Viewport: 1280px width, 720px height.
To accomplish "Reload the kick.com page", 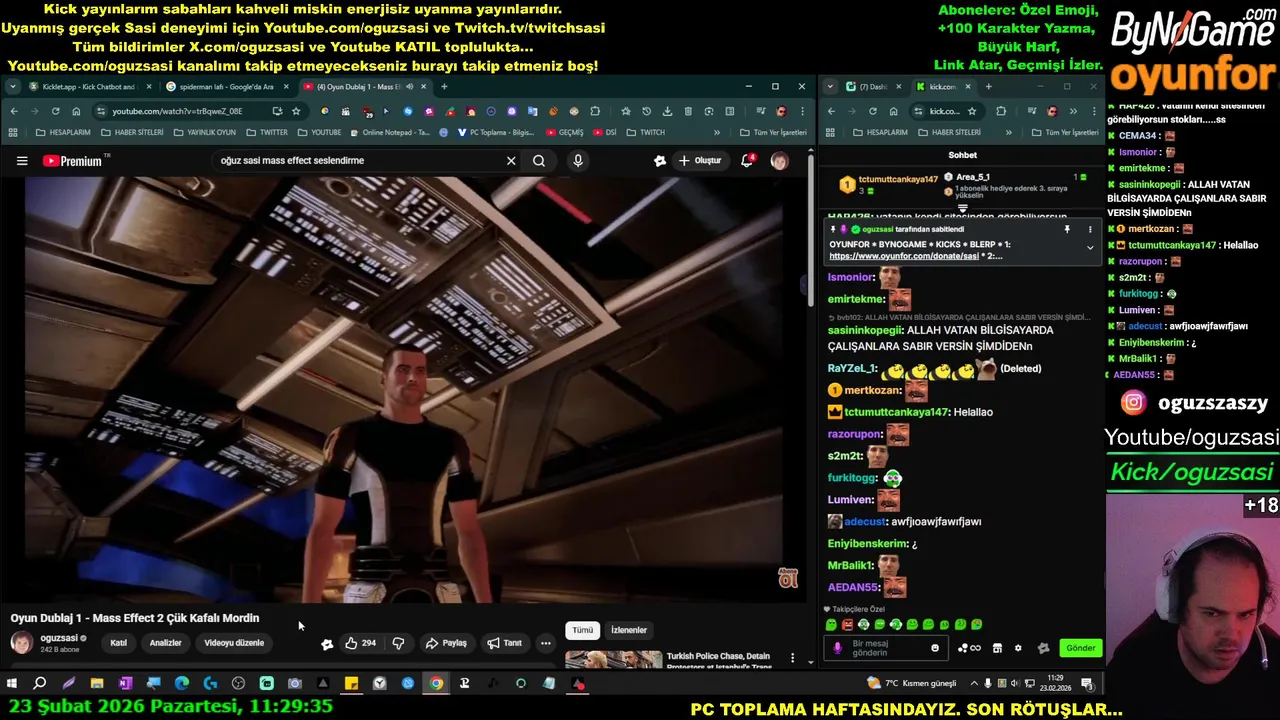I will [873, 111].
